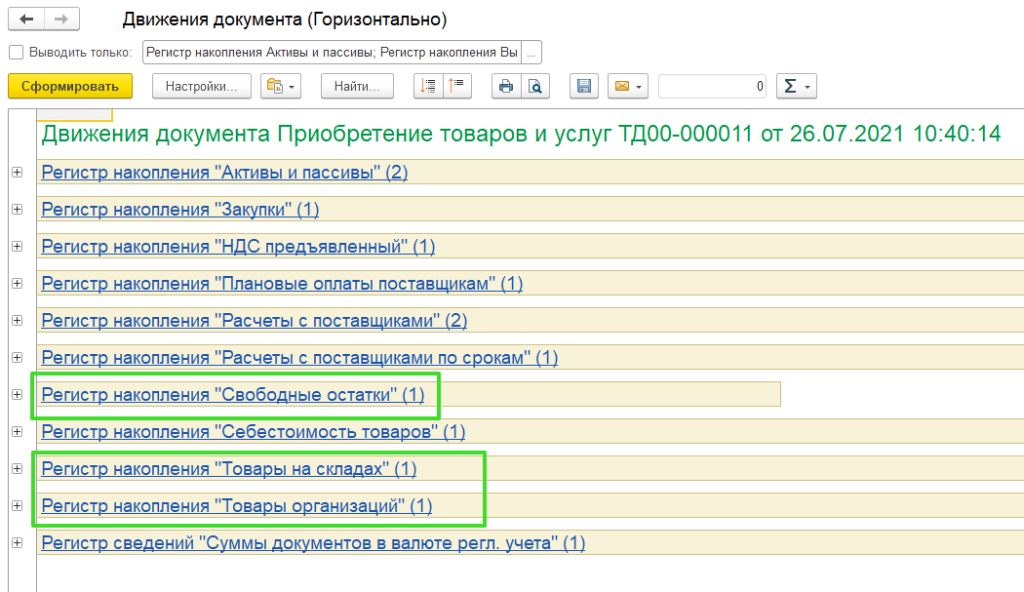This screenshot has width=1024, height=592.
Task: Expand the 'Свободные остатки' register group
Action: (17, 395)
